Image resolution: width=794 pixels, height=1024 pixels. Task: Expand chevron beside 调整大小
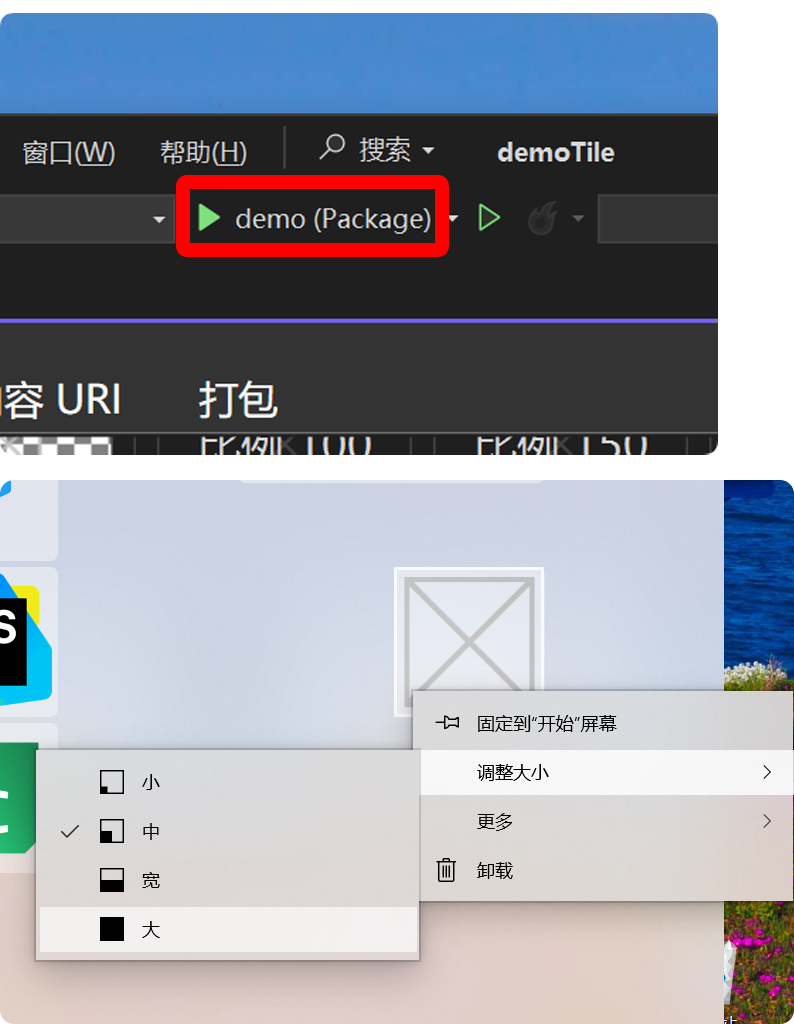[x=767, y=772]
